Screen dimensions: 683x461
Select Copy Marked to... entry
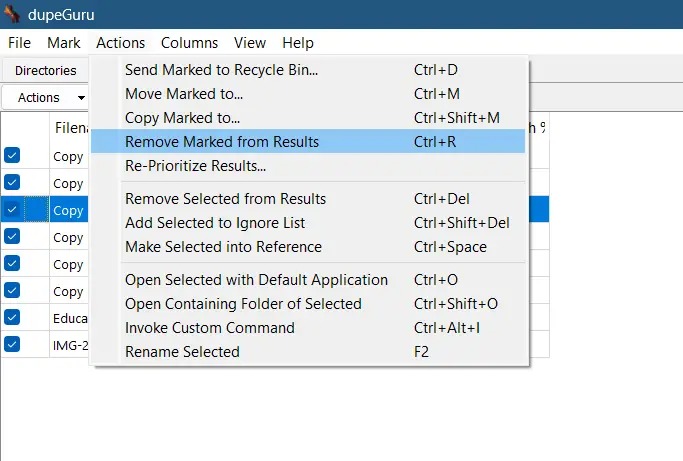[308, 118]
